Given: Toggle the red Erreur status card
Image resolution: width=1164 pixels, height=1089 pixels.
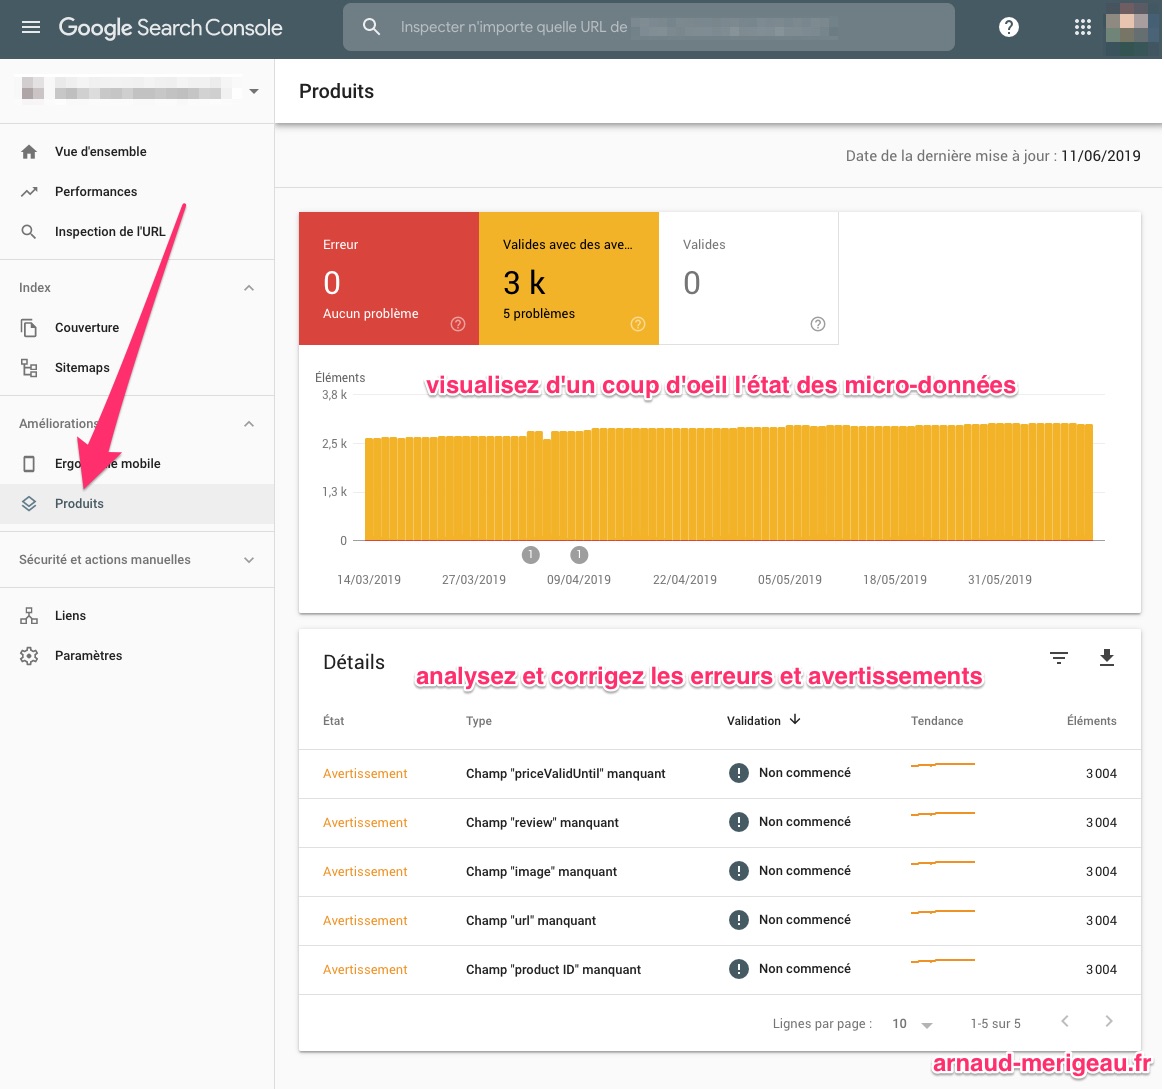Looking at the screenshot, I should tap(388, 279).
